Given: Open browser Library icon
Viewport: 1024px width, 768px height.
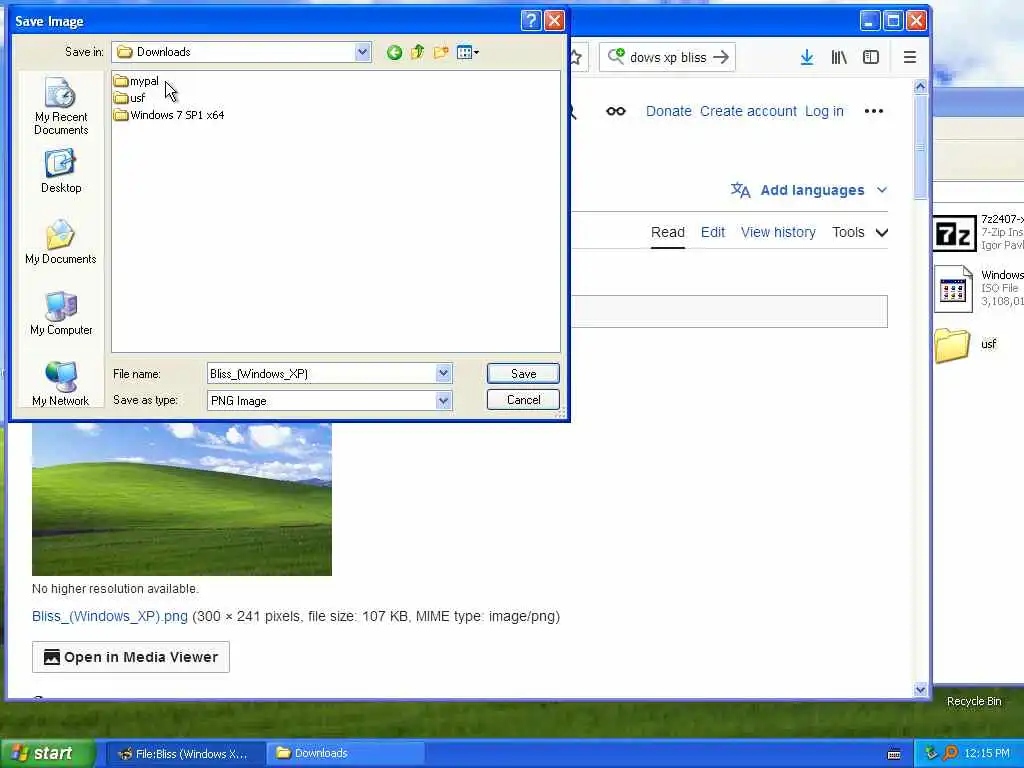Looking at the screenshot, I should pyautogui.click(x=839, y=57).
